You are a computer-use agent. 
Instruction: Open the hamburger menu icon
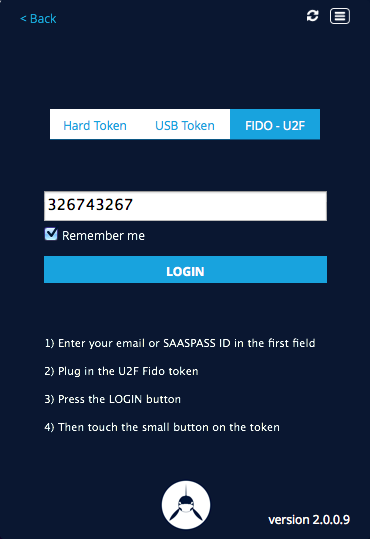coord(340,16)
